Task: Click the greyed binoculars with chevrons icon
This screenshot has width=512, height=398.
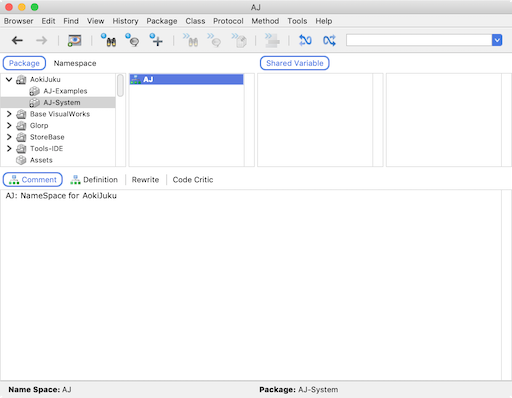Action: coord(190,40)
